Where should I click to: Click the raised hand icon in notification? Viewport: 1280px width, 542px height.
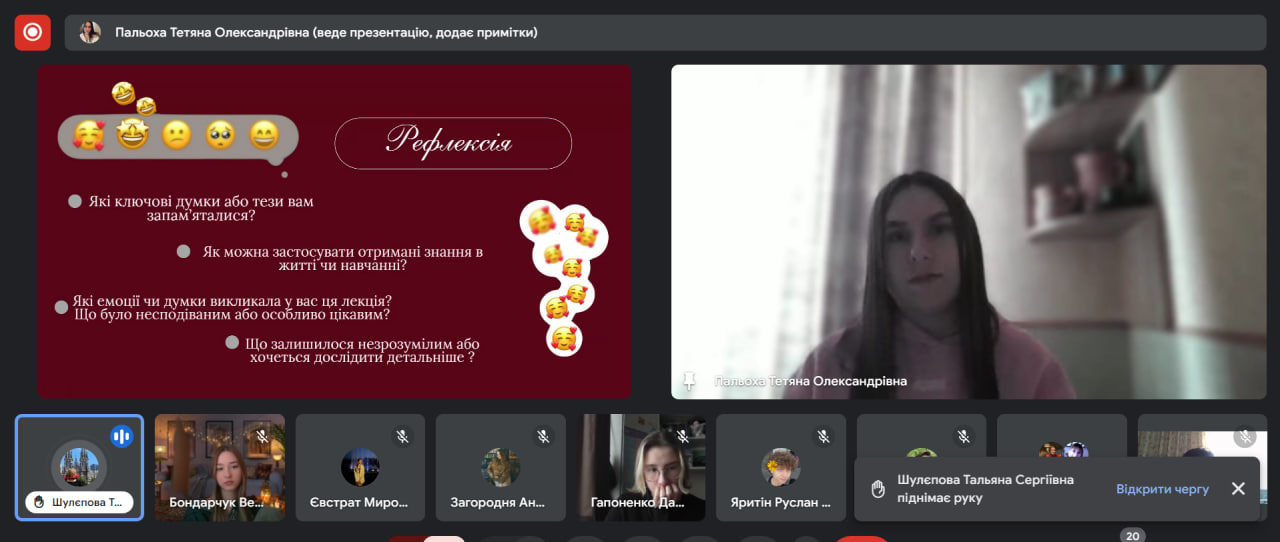(878, 489)
